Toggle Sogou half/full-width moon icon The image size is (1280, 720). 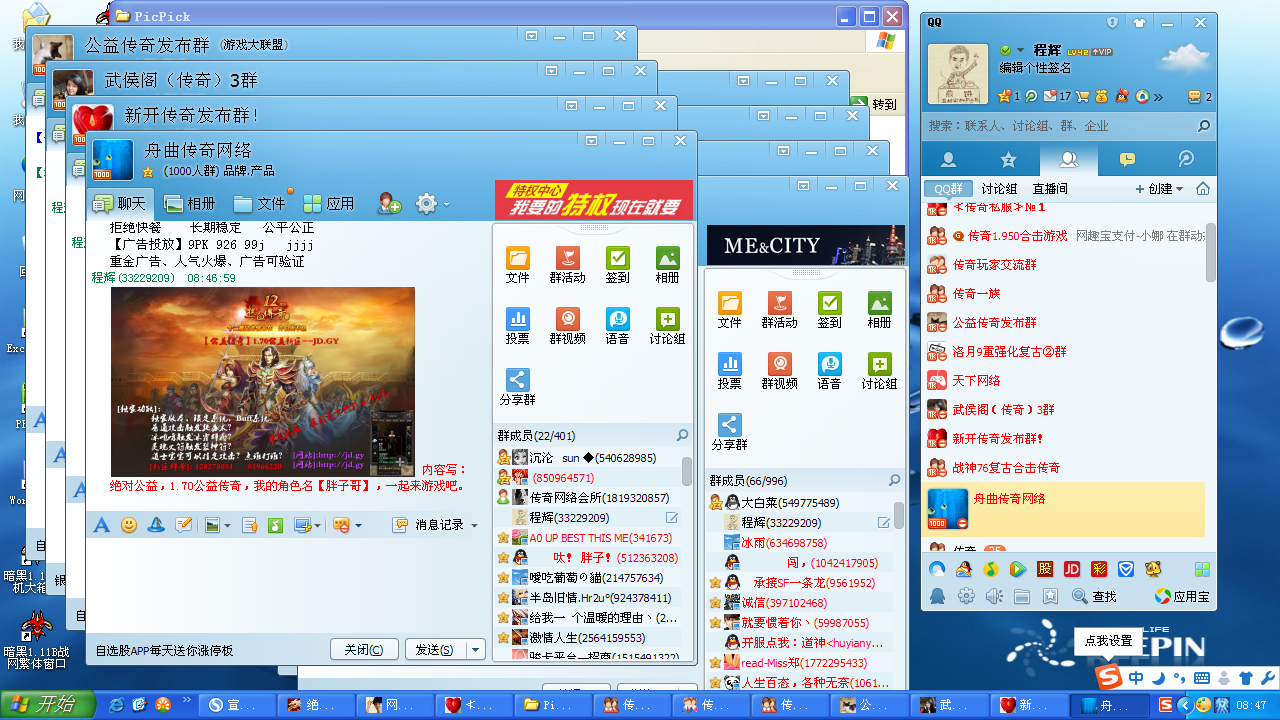click(1157, 678)
